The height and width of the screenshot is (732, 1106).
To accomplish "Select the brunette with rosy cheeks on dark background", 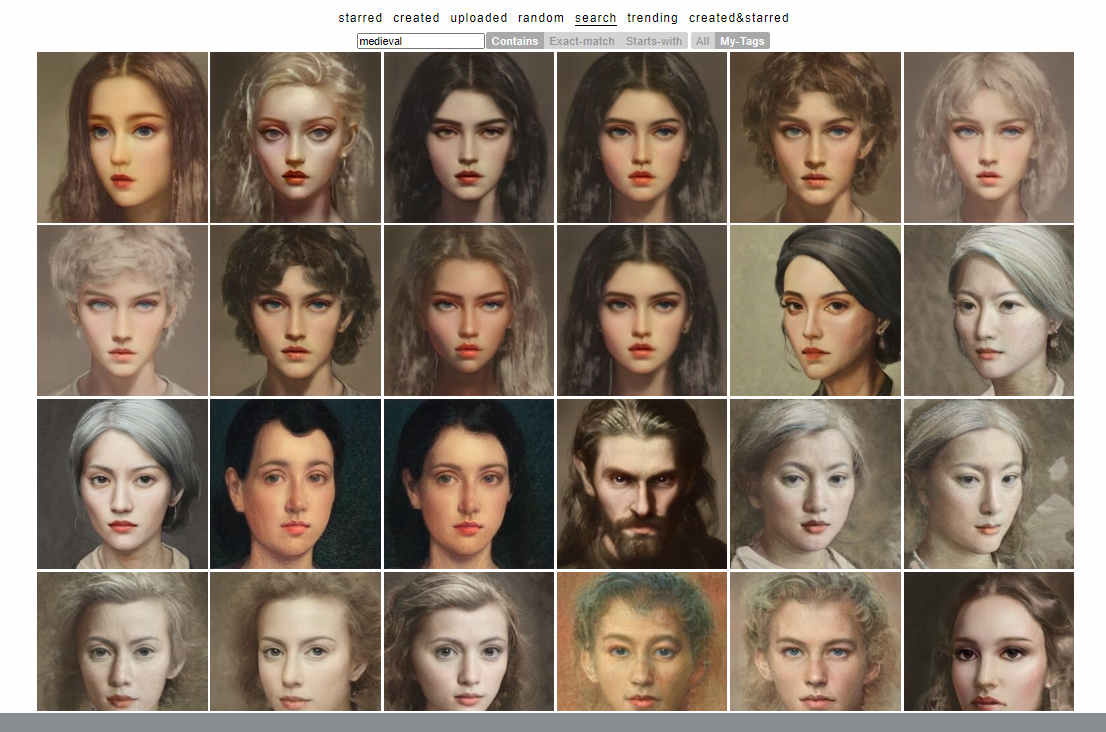I will (x=989, y=641).
